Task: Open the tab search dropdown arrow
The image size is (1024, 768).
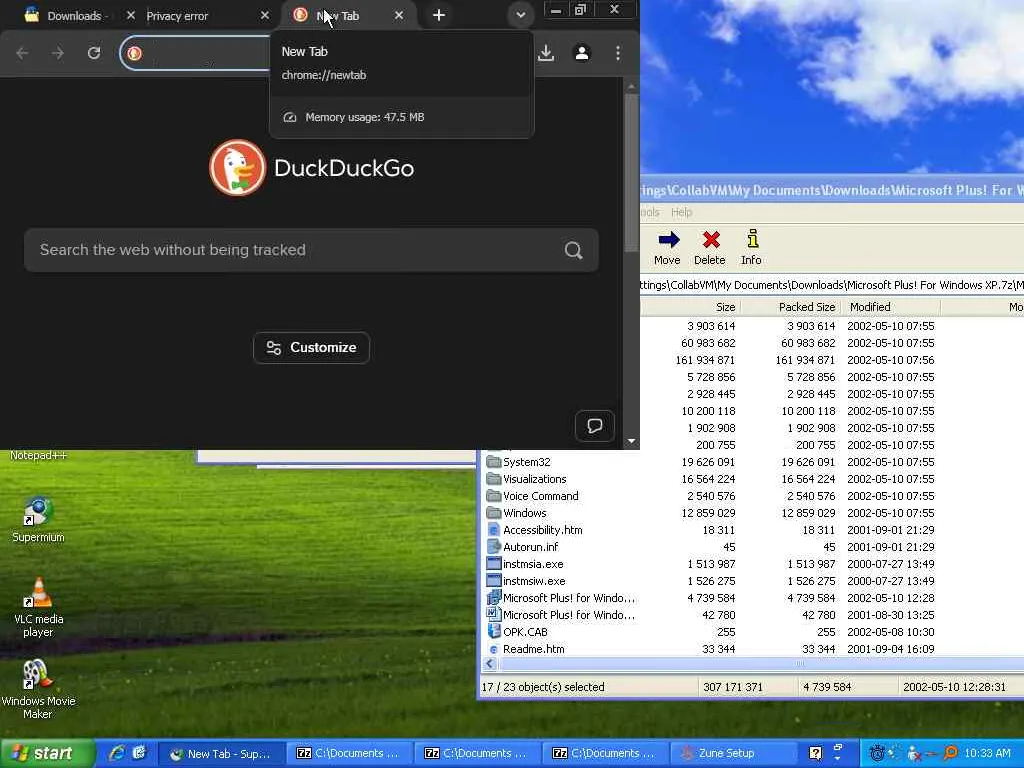Action: 520,15
